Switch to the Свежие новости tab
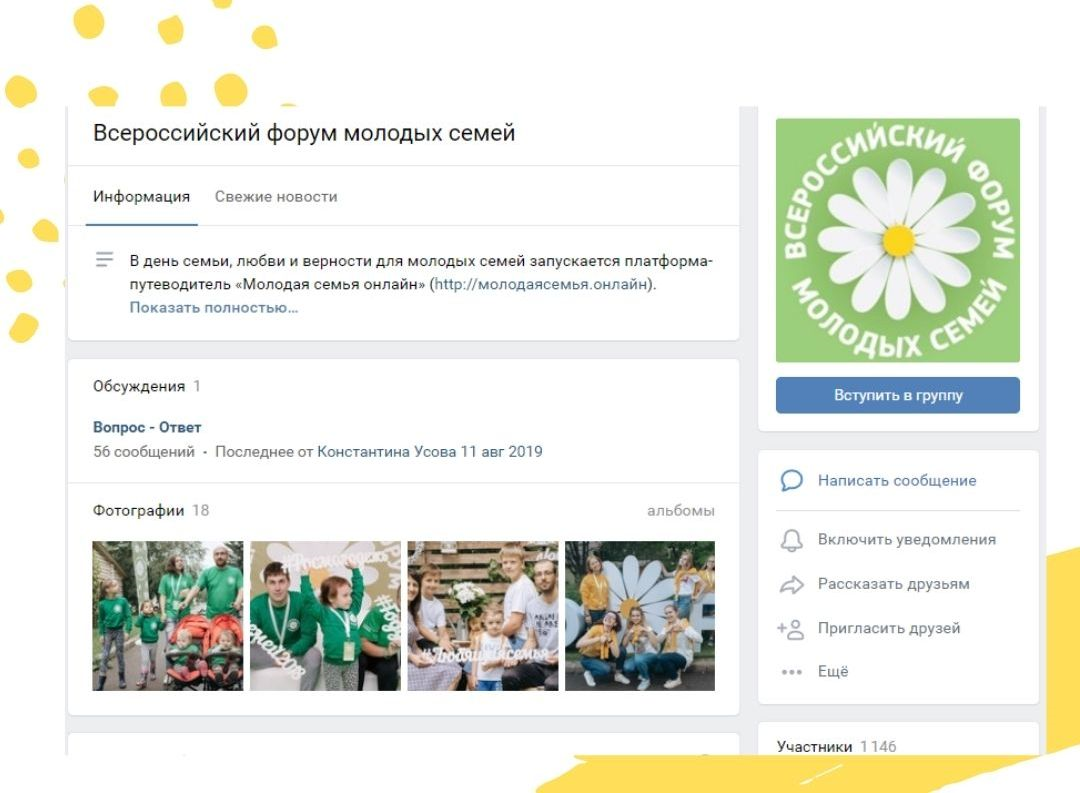The image size is (1080, 793). tap(276, 196)
